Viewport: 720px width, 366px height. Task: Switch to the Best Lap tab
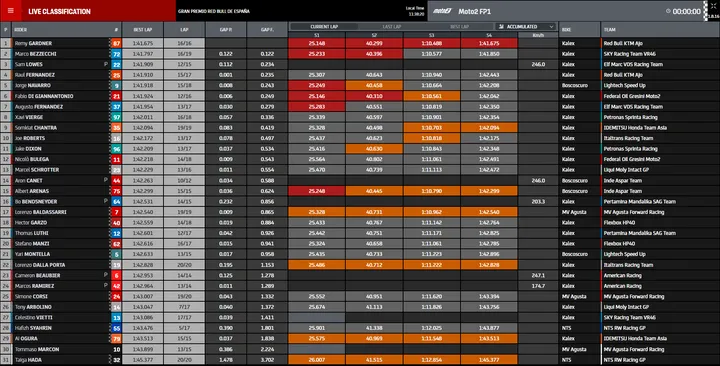[x=459, y=27]
